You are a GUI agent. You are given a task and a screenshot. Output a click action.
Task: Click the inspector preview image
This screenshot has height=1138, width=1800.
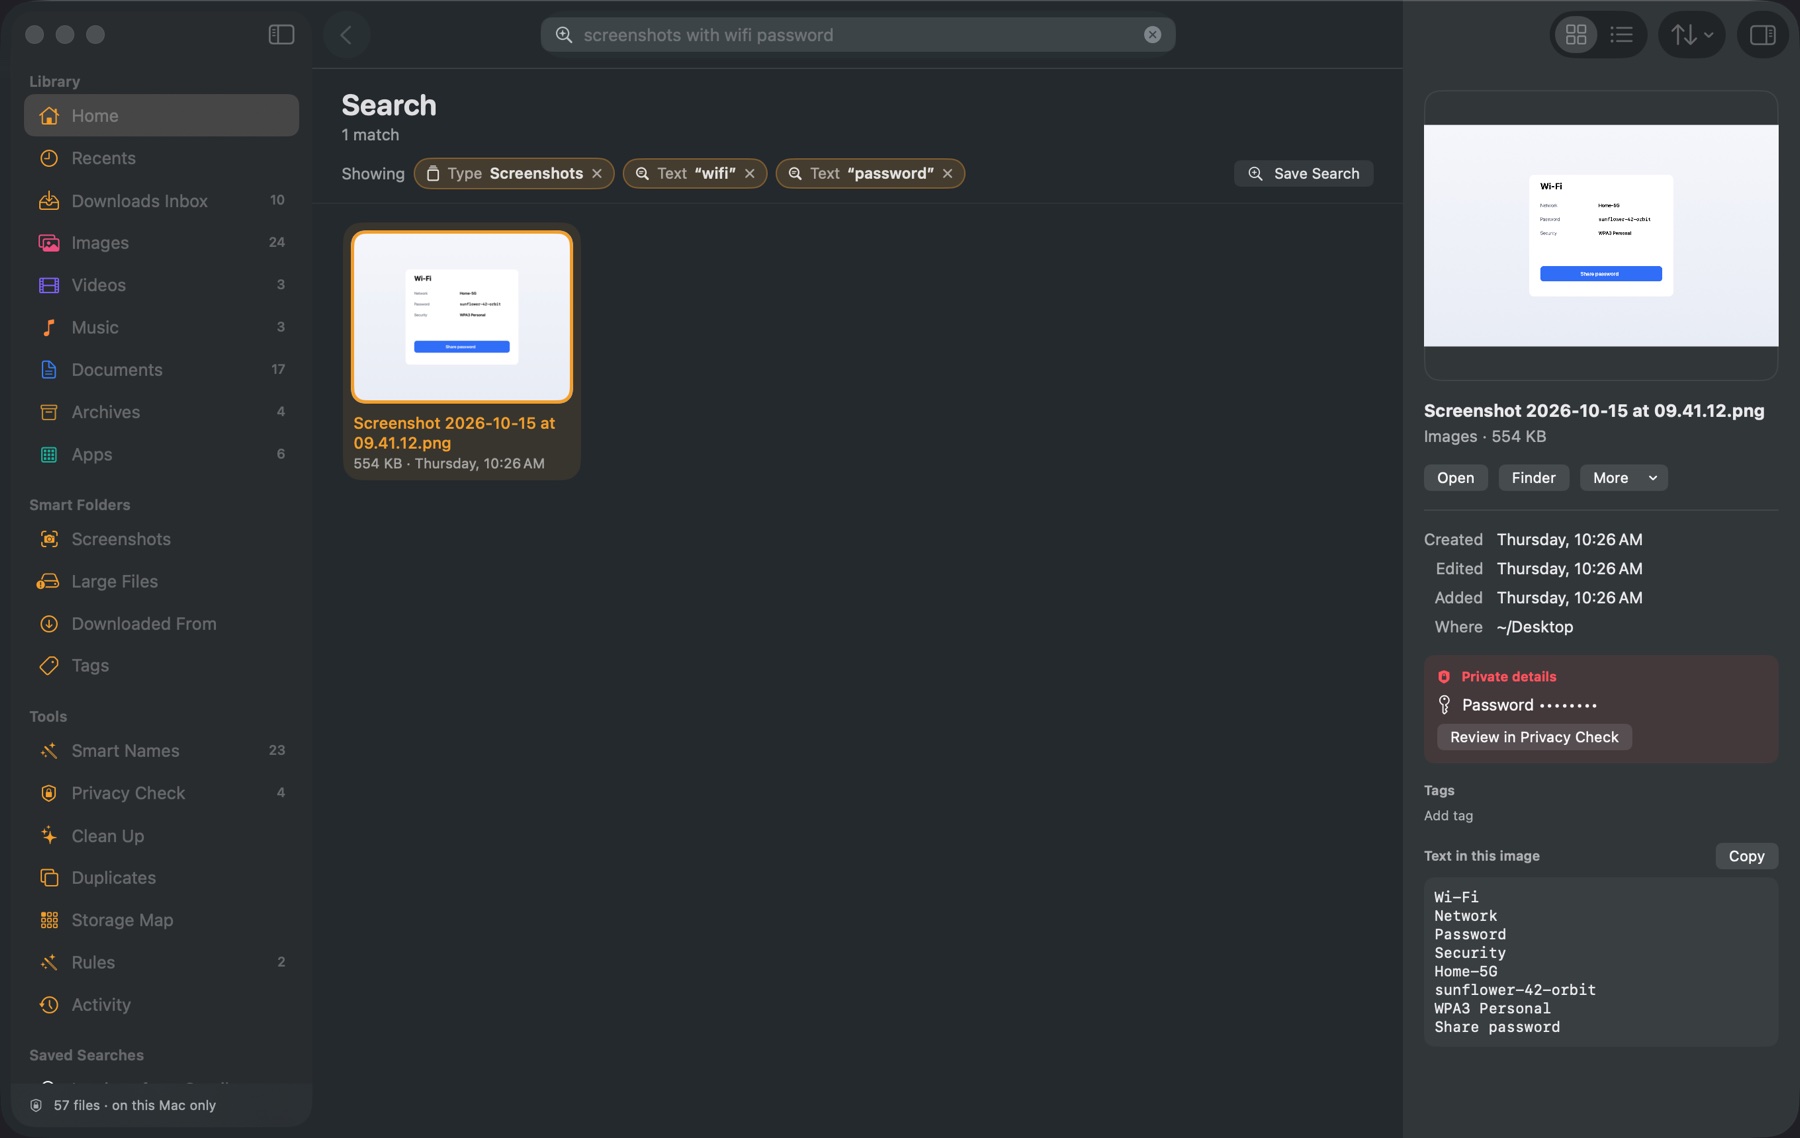click(x=1600, y=236)
